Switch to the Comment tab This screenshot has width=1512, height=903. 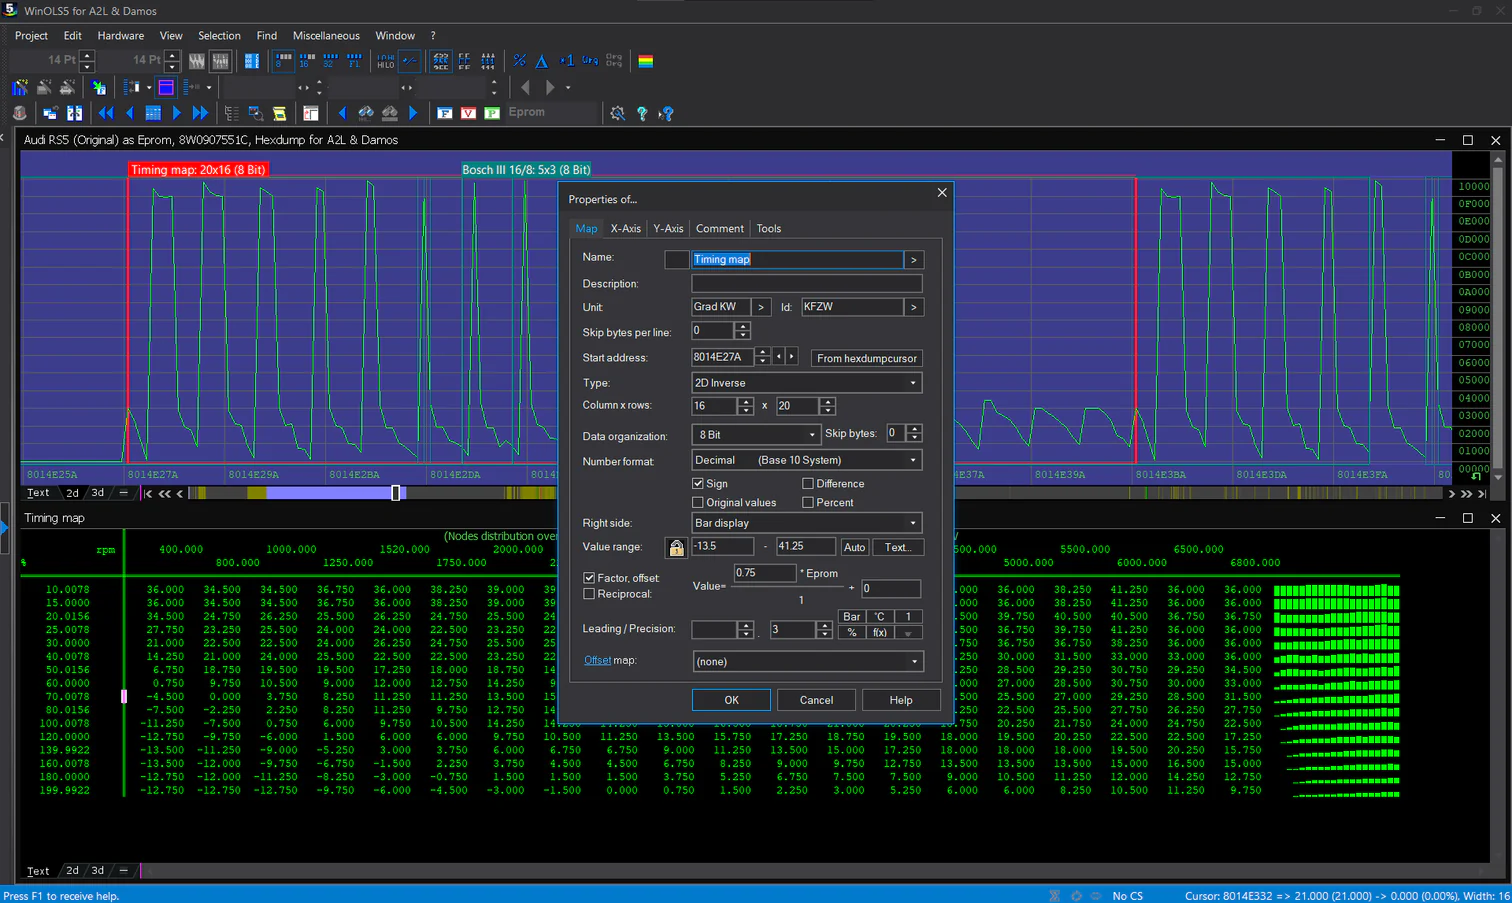click(x=720, y=228)
